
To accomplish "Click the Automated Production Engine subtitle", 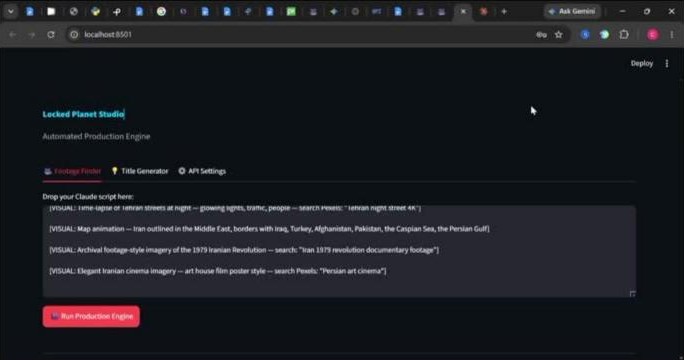I will (x=96, y=136).
